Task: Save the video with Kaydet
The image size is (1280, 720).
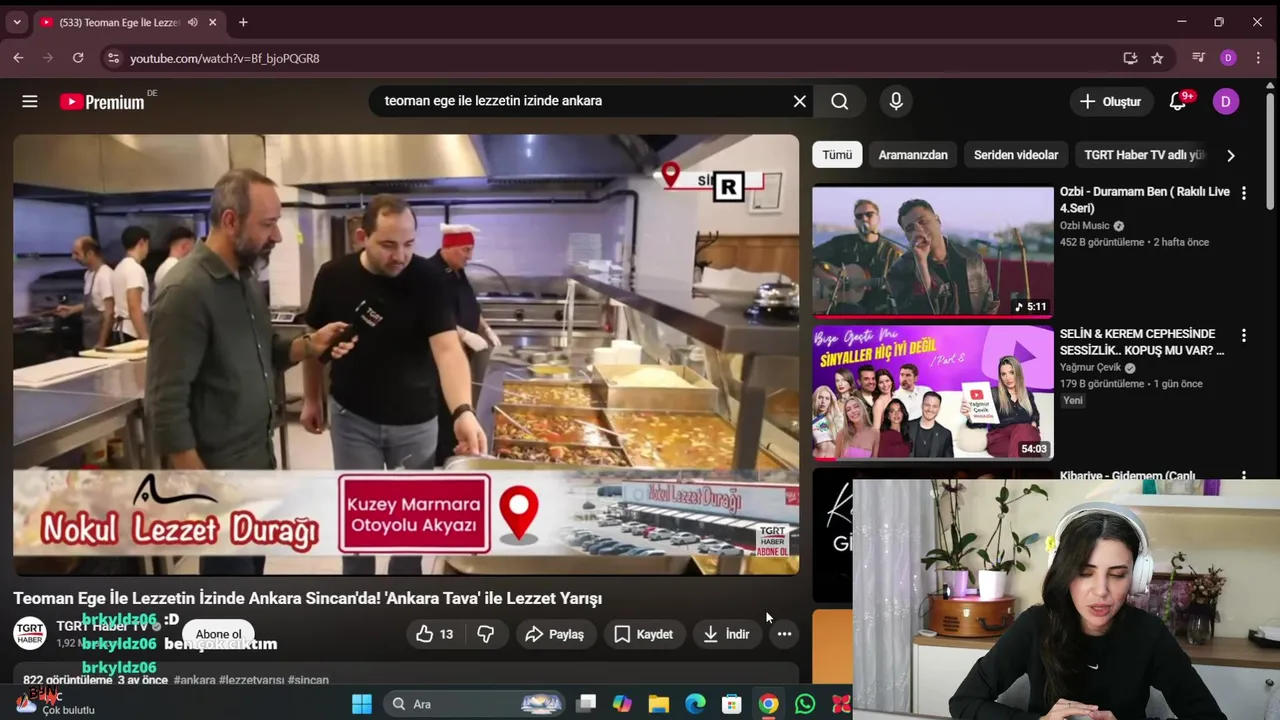Action: click(643, 634)
